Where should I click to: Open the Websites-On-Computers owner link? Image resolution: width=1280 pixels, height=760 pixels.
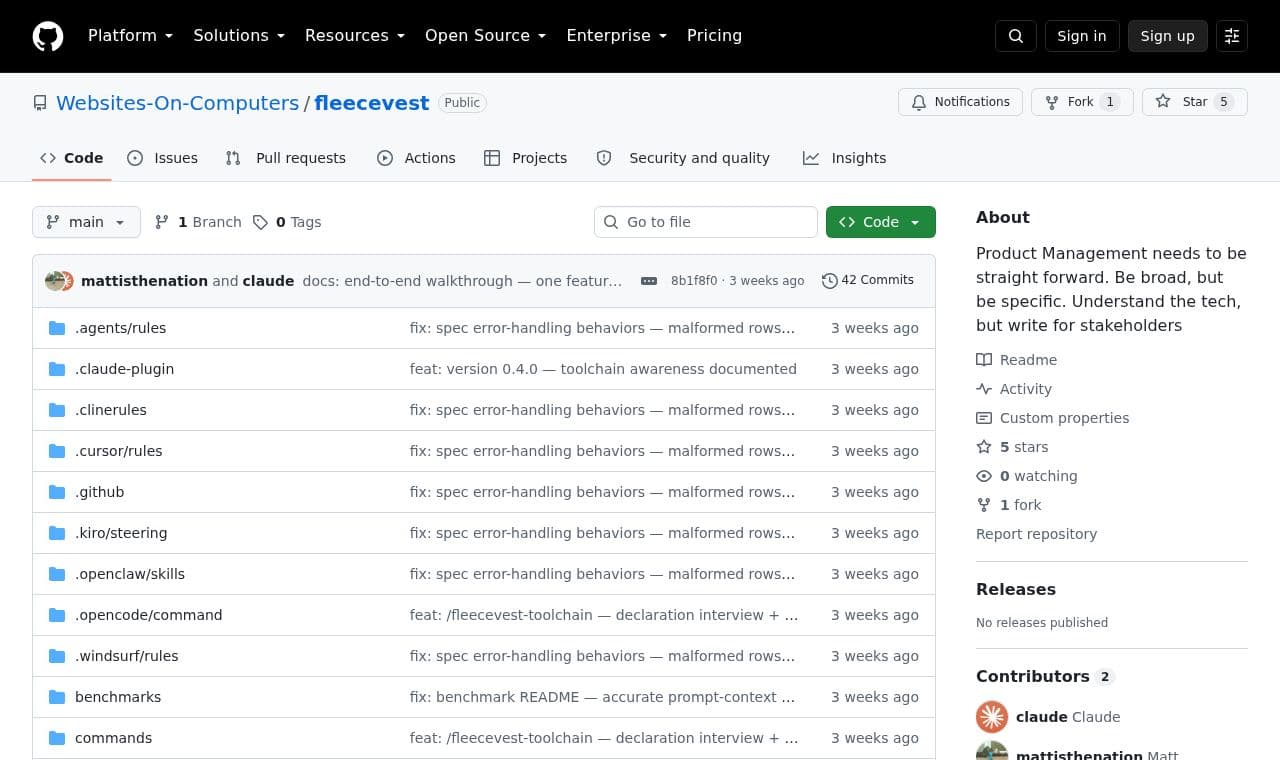[x=177, y=103]
